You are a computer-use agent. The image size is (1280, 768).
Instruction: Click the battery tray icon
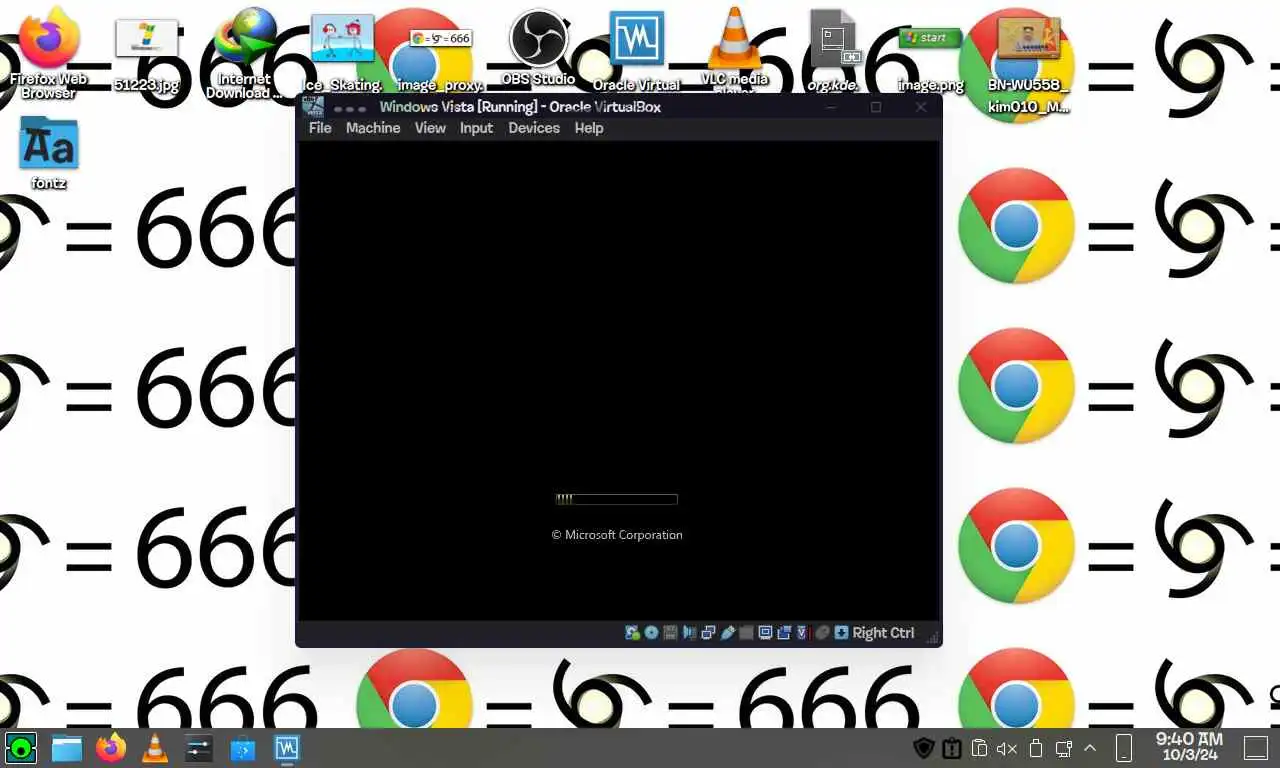1036,748
